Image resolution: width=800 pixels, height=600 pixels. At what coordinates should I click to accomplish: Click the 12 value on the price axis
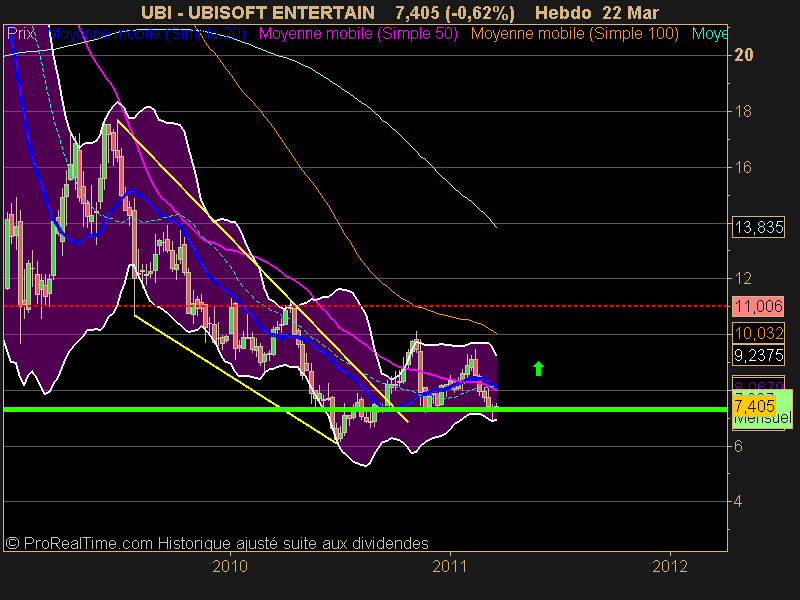(743, 279)
